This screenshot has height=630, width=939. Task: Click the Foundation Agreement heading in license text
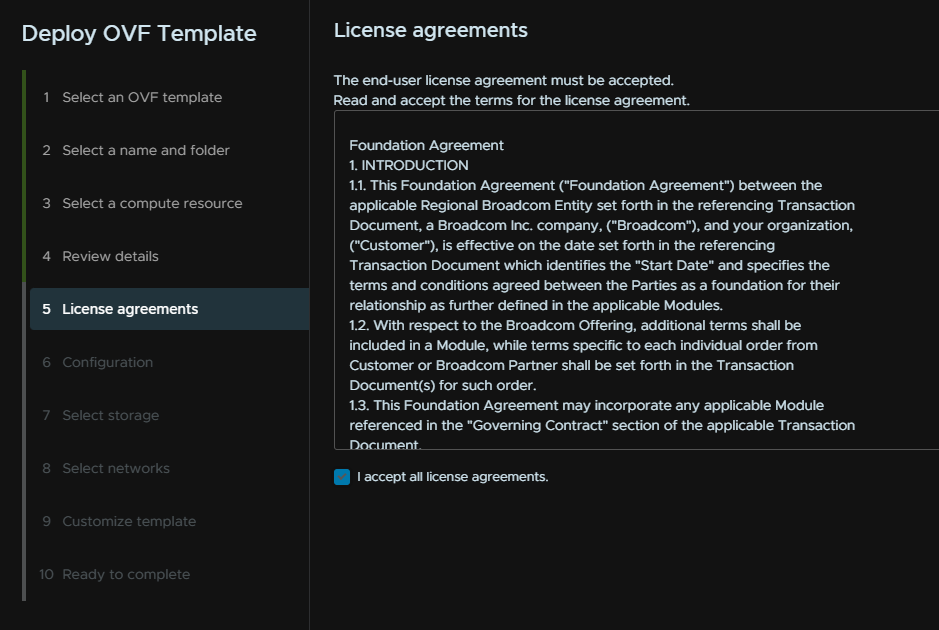426,146
